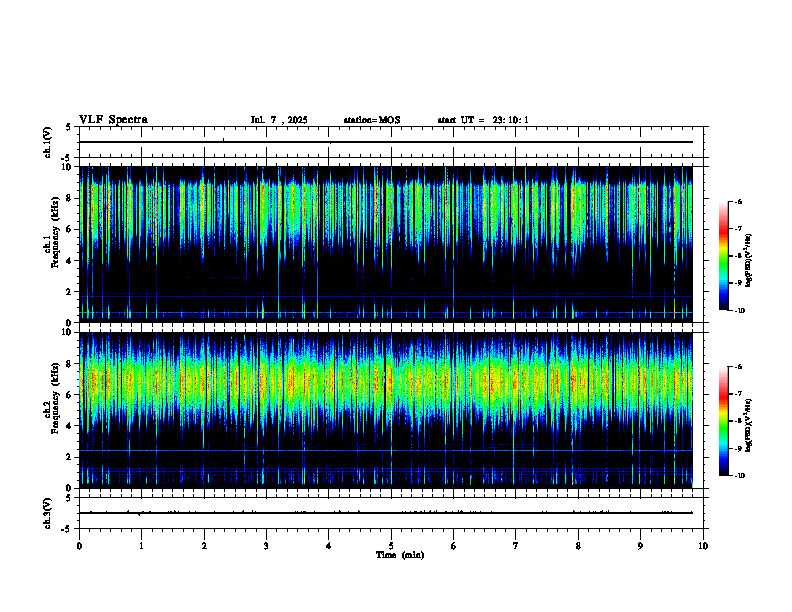Click the "-8" tick on ch.1 colorbar
The height and width of the screenshot is (612, 792).
pos(738,256)
